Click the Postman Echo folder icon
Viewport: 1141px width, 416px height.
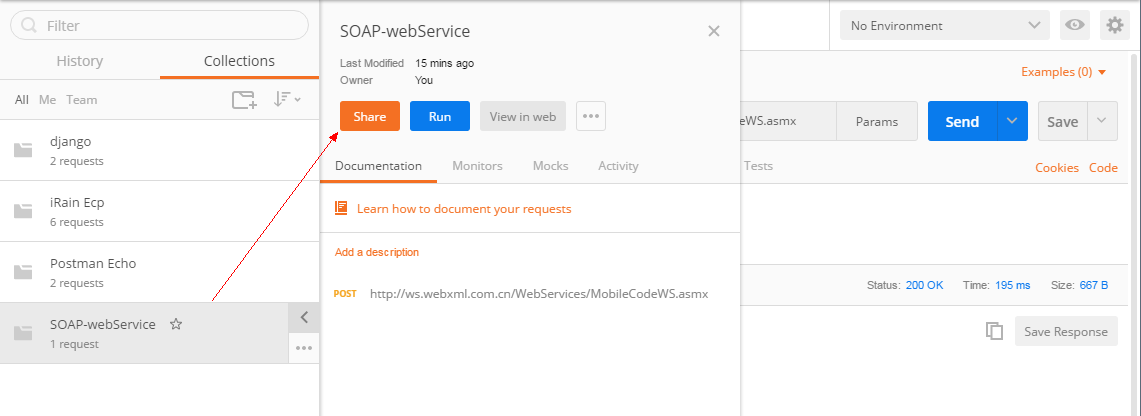23,273
